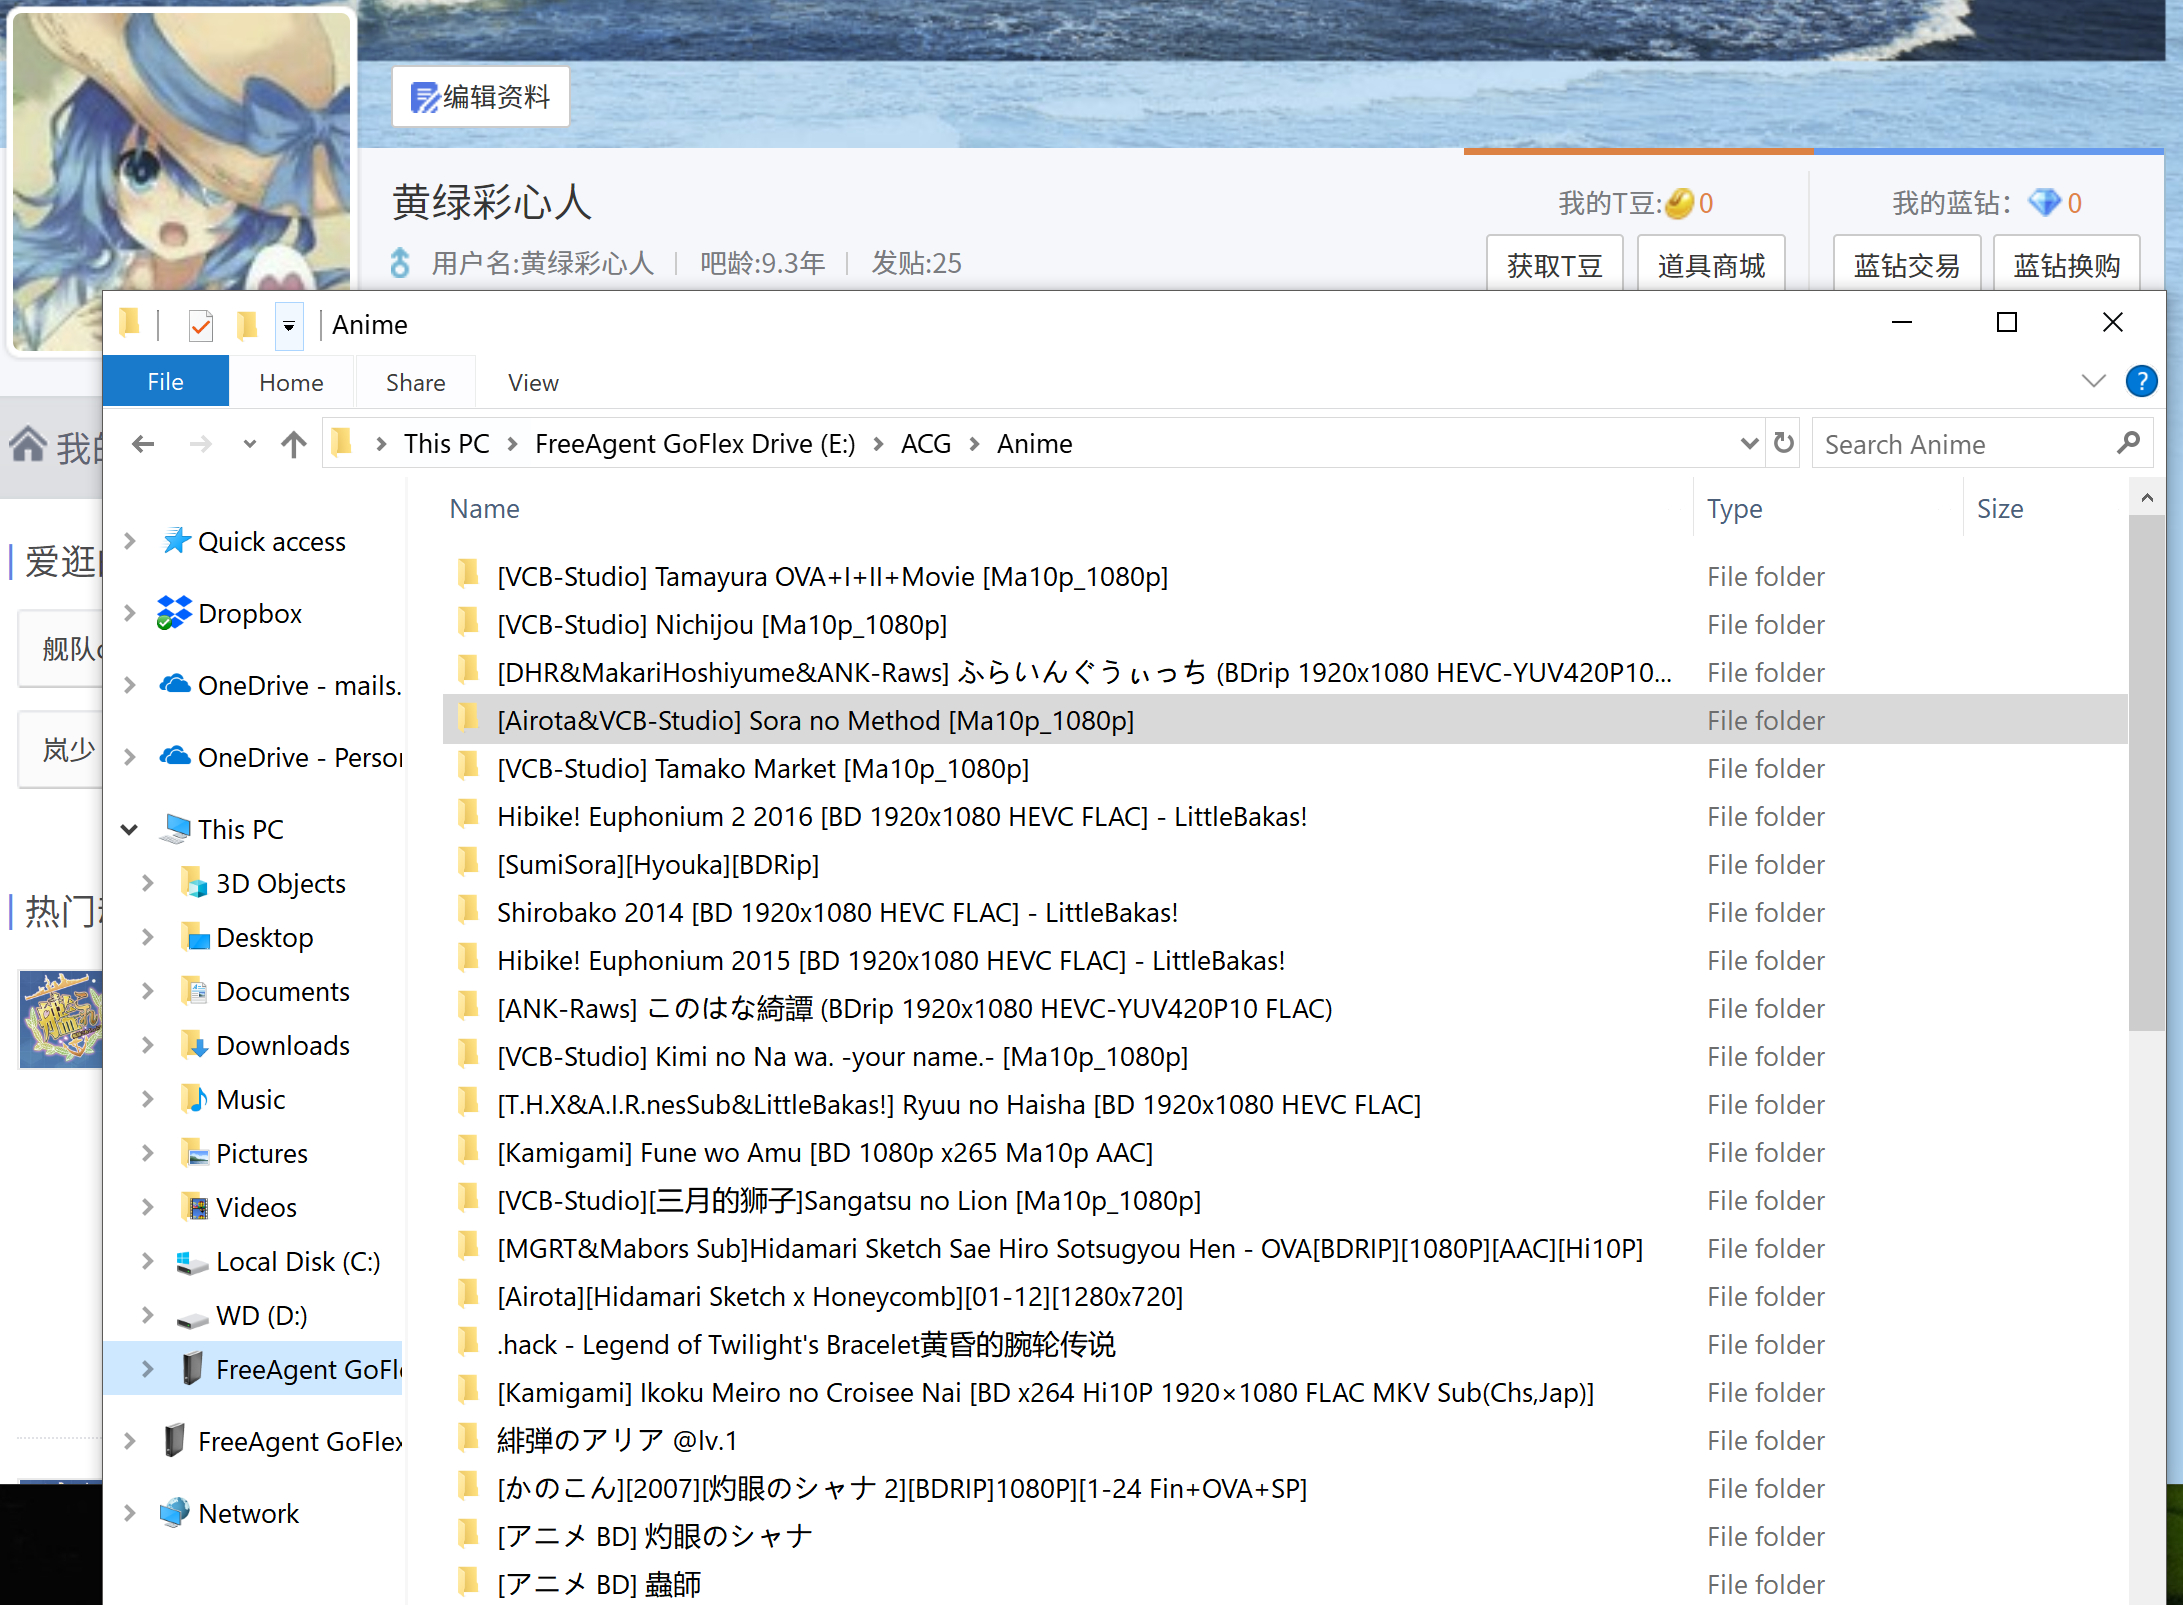Expand the Quick access tree node
This screenshot has height=1605, width=2183.
(x=129, y=541)
